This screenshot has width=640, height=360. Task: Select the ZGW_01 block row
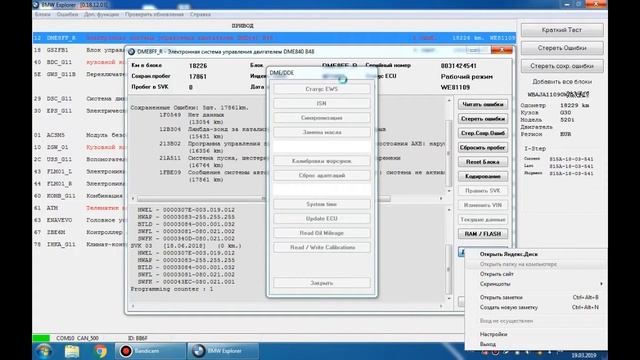click(x=79, y=147)
